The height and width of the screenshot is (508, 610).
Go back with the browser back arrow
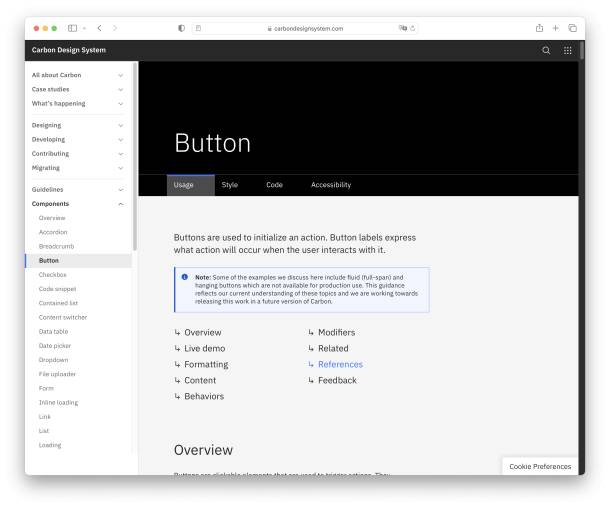coord(100,28)
